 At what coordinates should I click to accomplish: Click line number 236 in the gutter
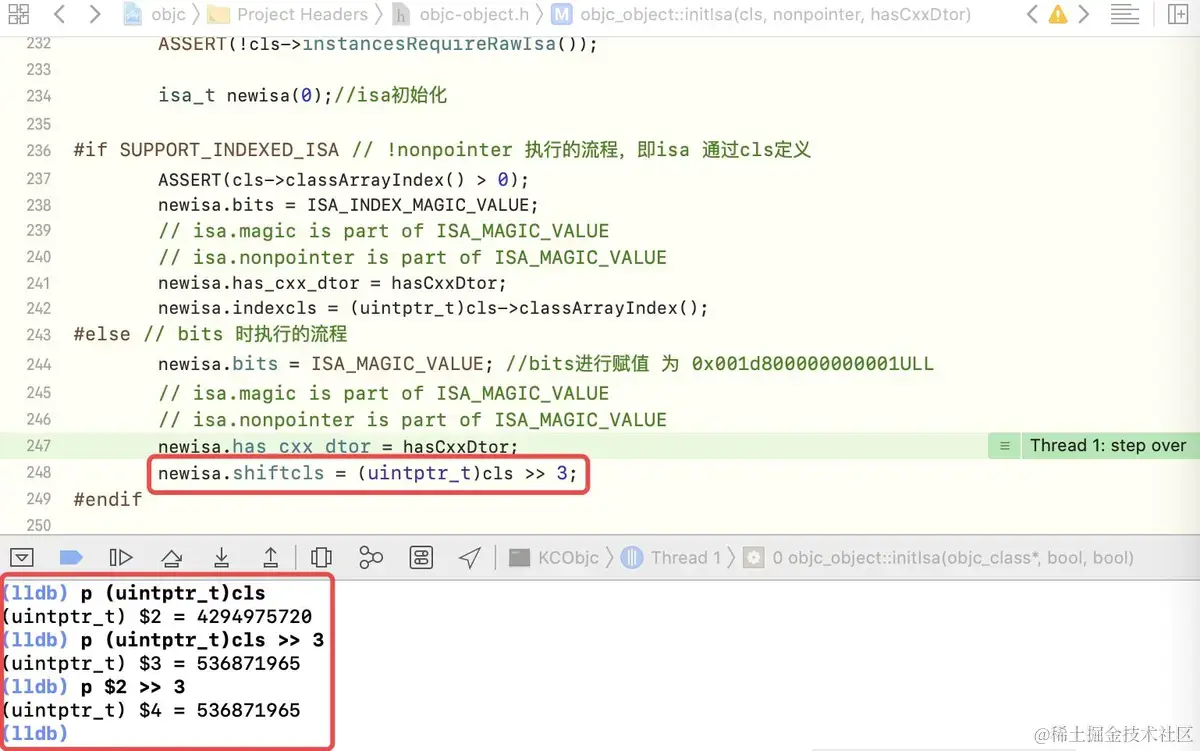(x=38, y=150)
